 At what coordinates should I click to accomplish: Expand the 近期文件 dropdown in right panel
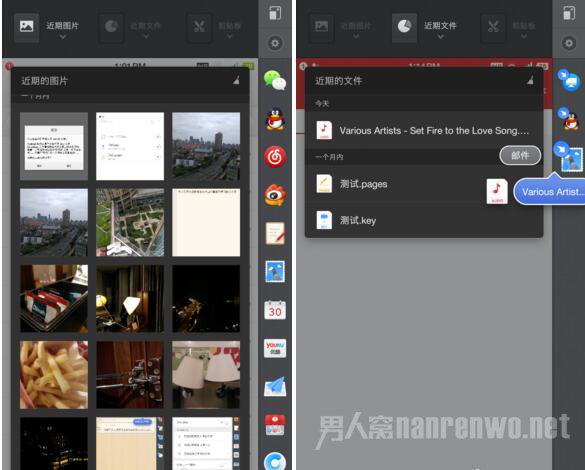[441, 37]
